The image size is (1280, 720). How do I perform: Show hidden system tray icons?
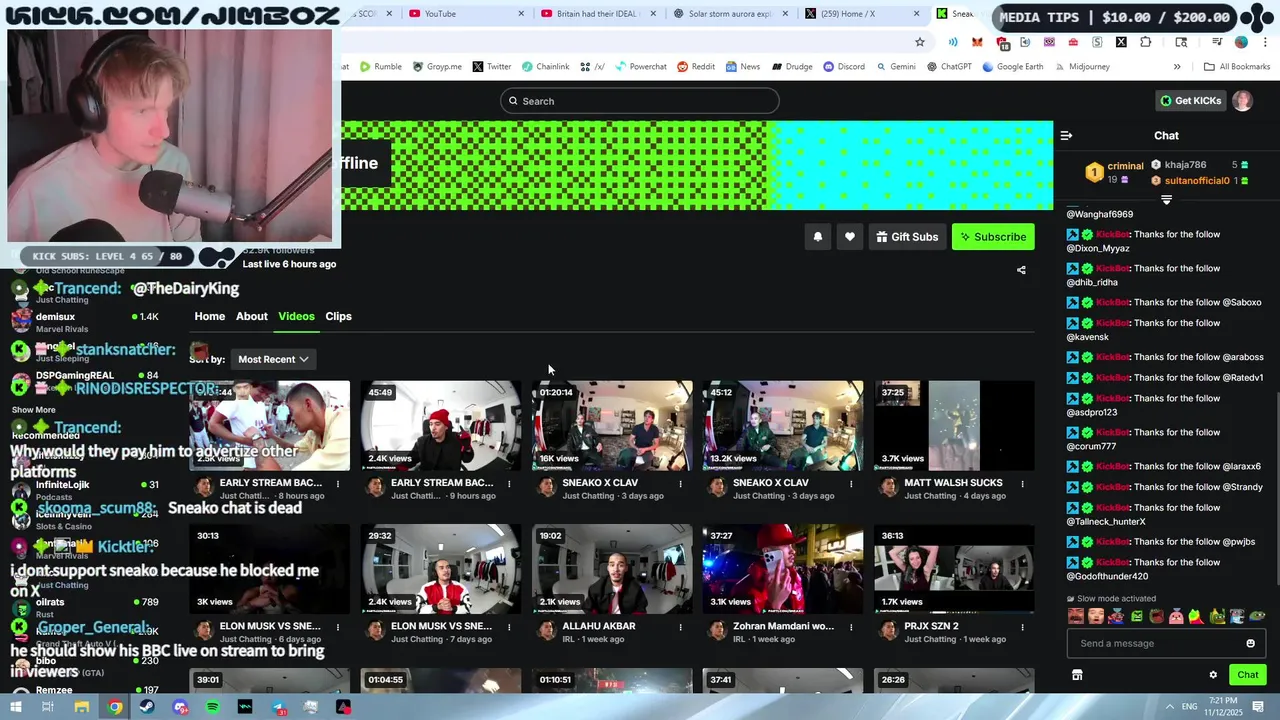pyautogui.click(x=1170, y=707)
